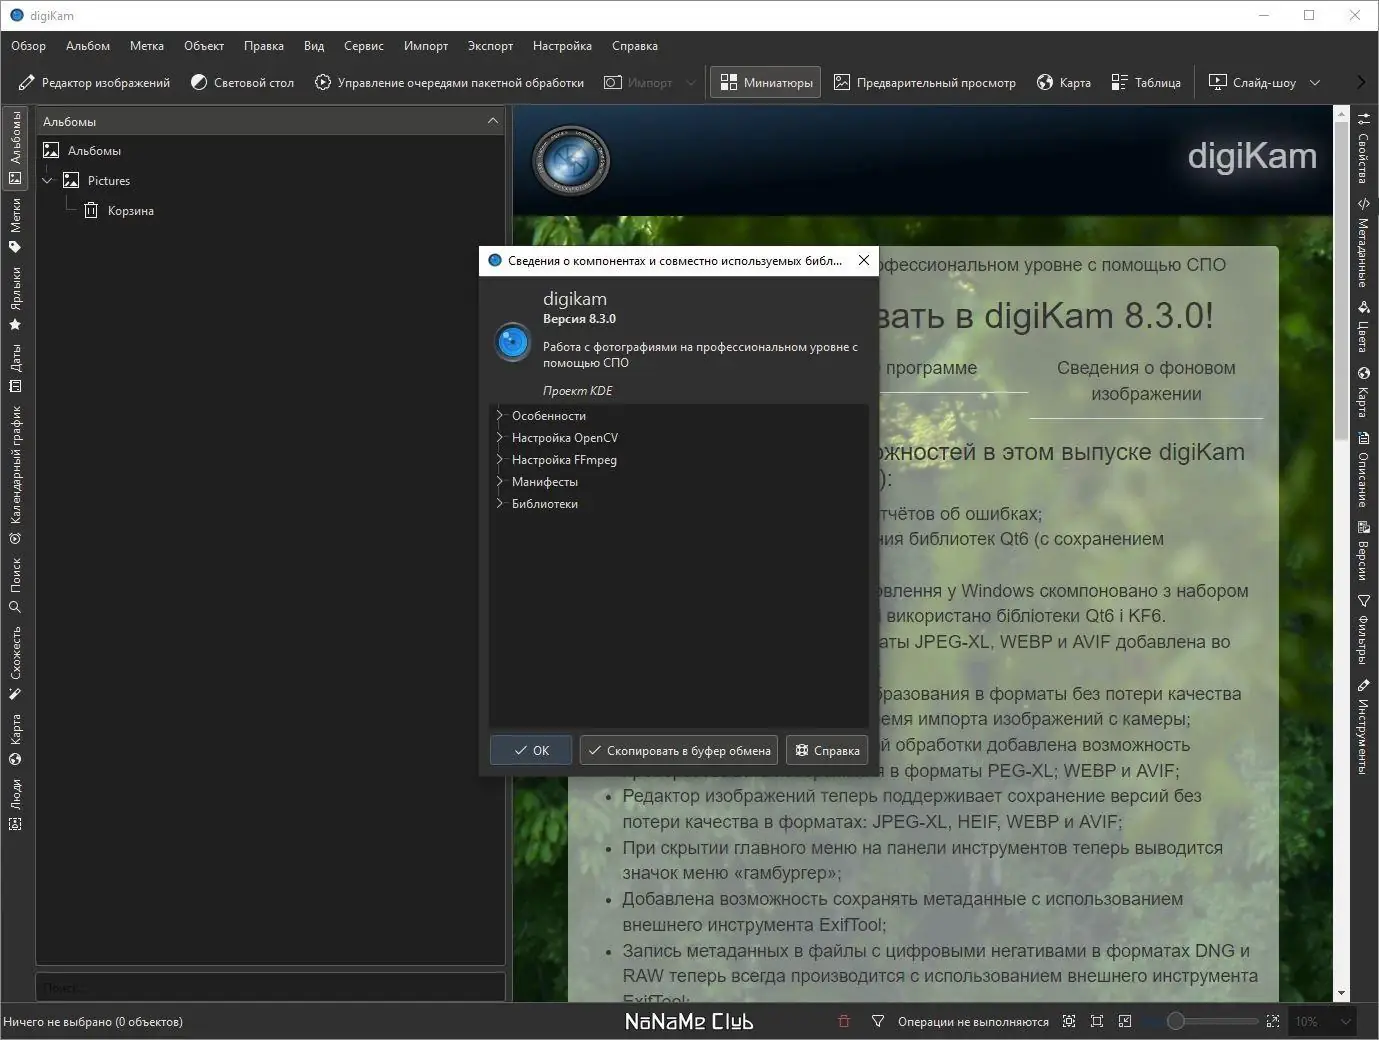Open the Даты dates sidebar tab

(x=15, y=369)
